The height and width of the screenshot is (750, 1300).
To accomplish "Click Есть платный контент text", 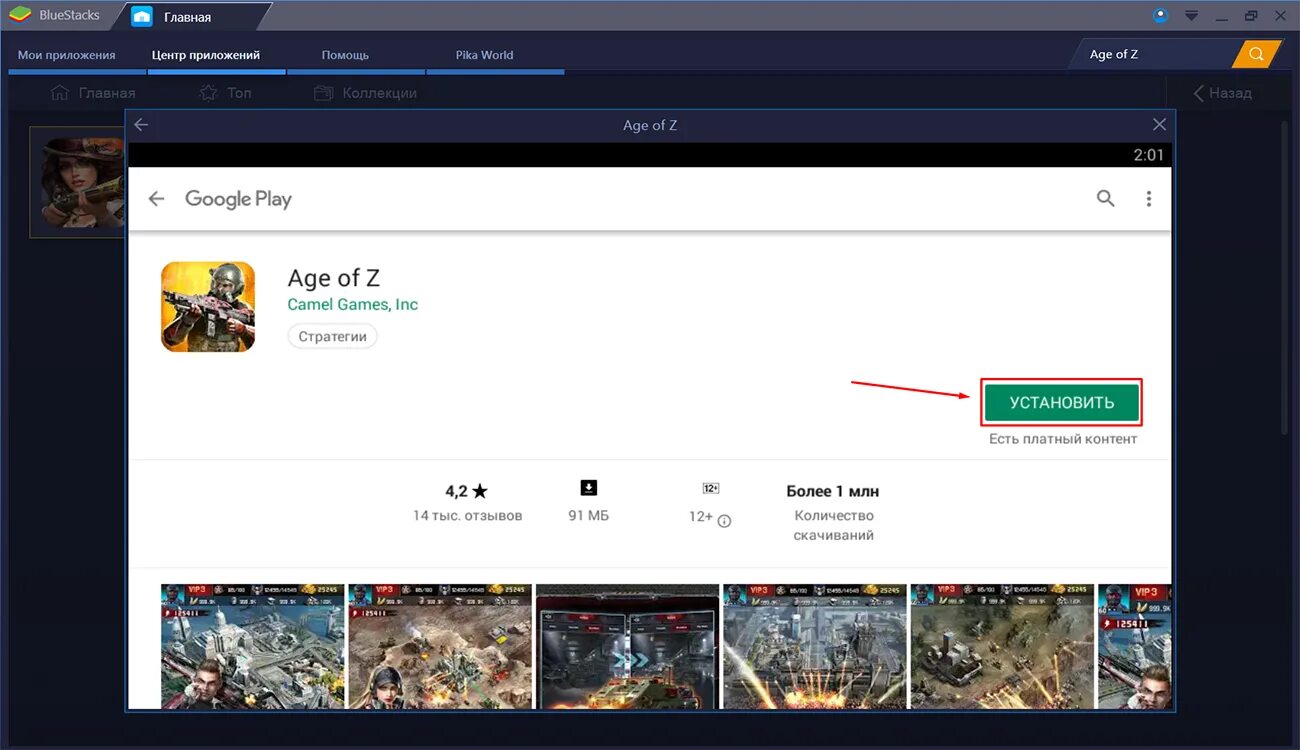I will [1063, 439].
